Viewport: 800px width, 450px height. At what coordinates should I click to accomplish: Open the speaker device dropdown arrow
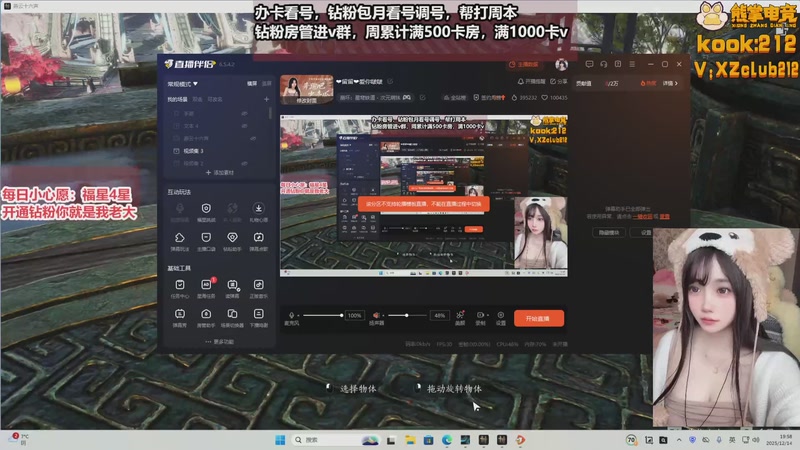point(384,315)
